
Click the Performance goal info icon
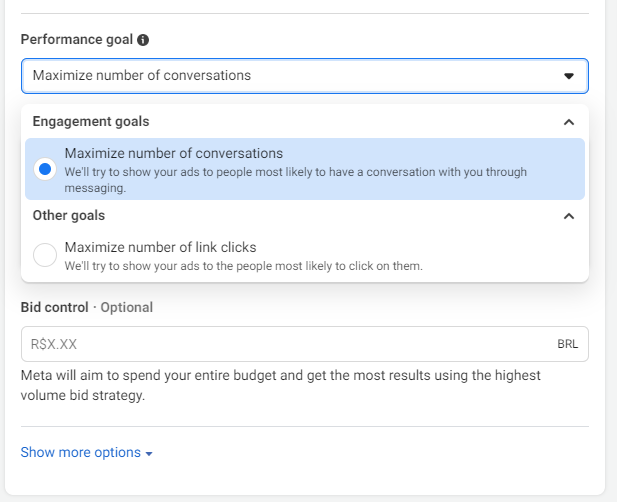click(143, 40)
